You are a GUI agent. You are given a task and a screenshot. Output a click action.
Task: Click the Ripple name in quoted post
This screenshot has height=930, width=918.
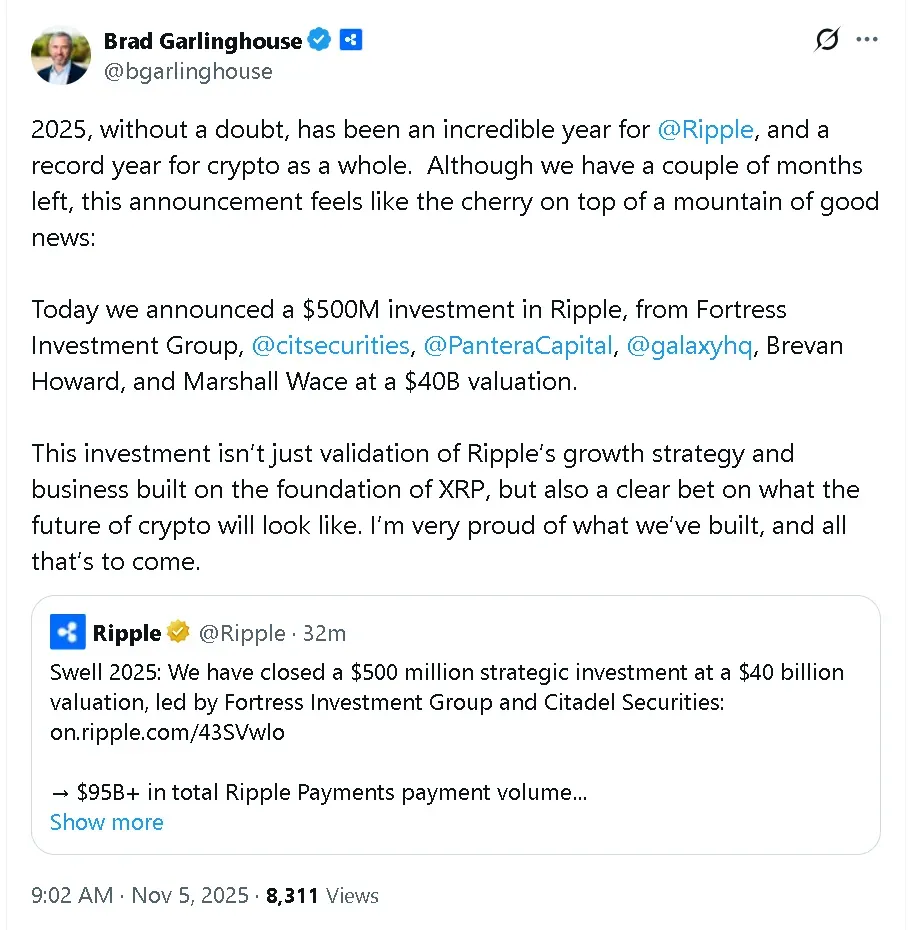[126, 633]
